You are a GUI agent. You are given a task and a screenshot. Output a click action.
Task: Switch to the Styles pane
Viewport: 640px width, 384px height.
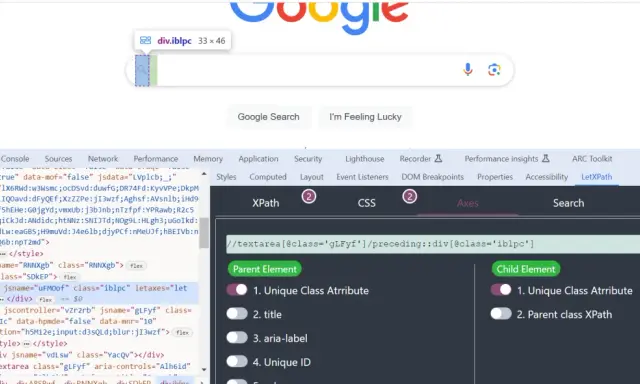pyautogui.click(x=226, y=177)
